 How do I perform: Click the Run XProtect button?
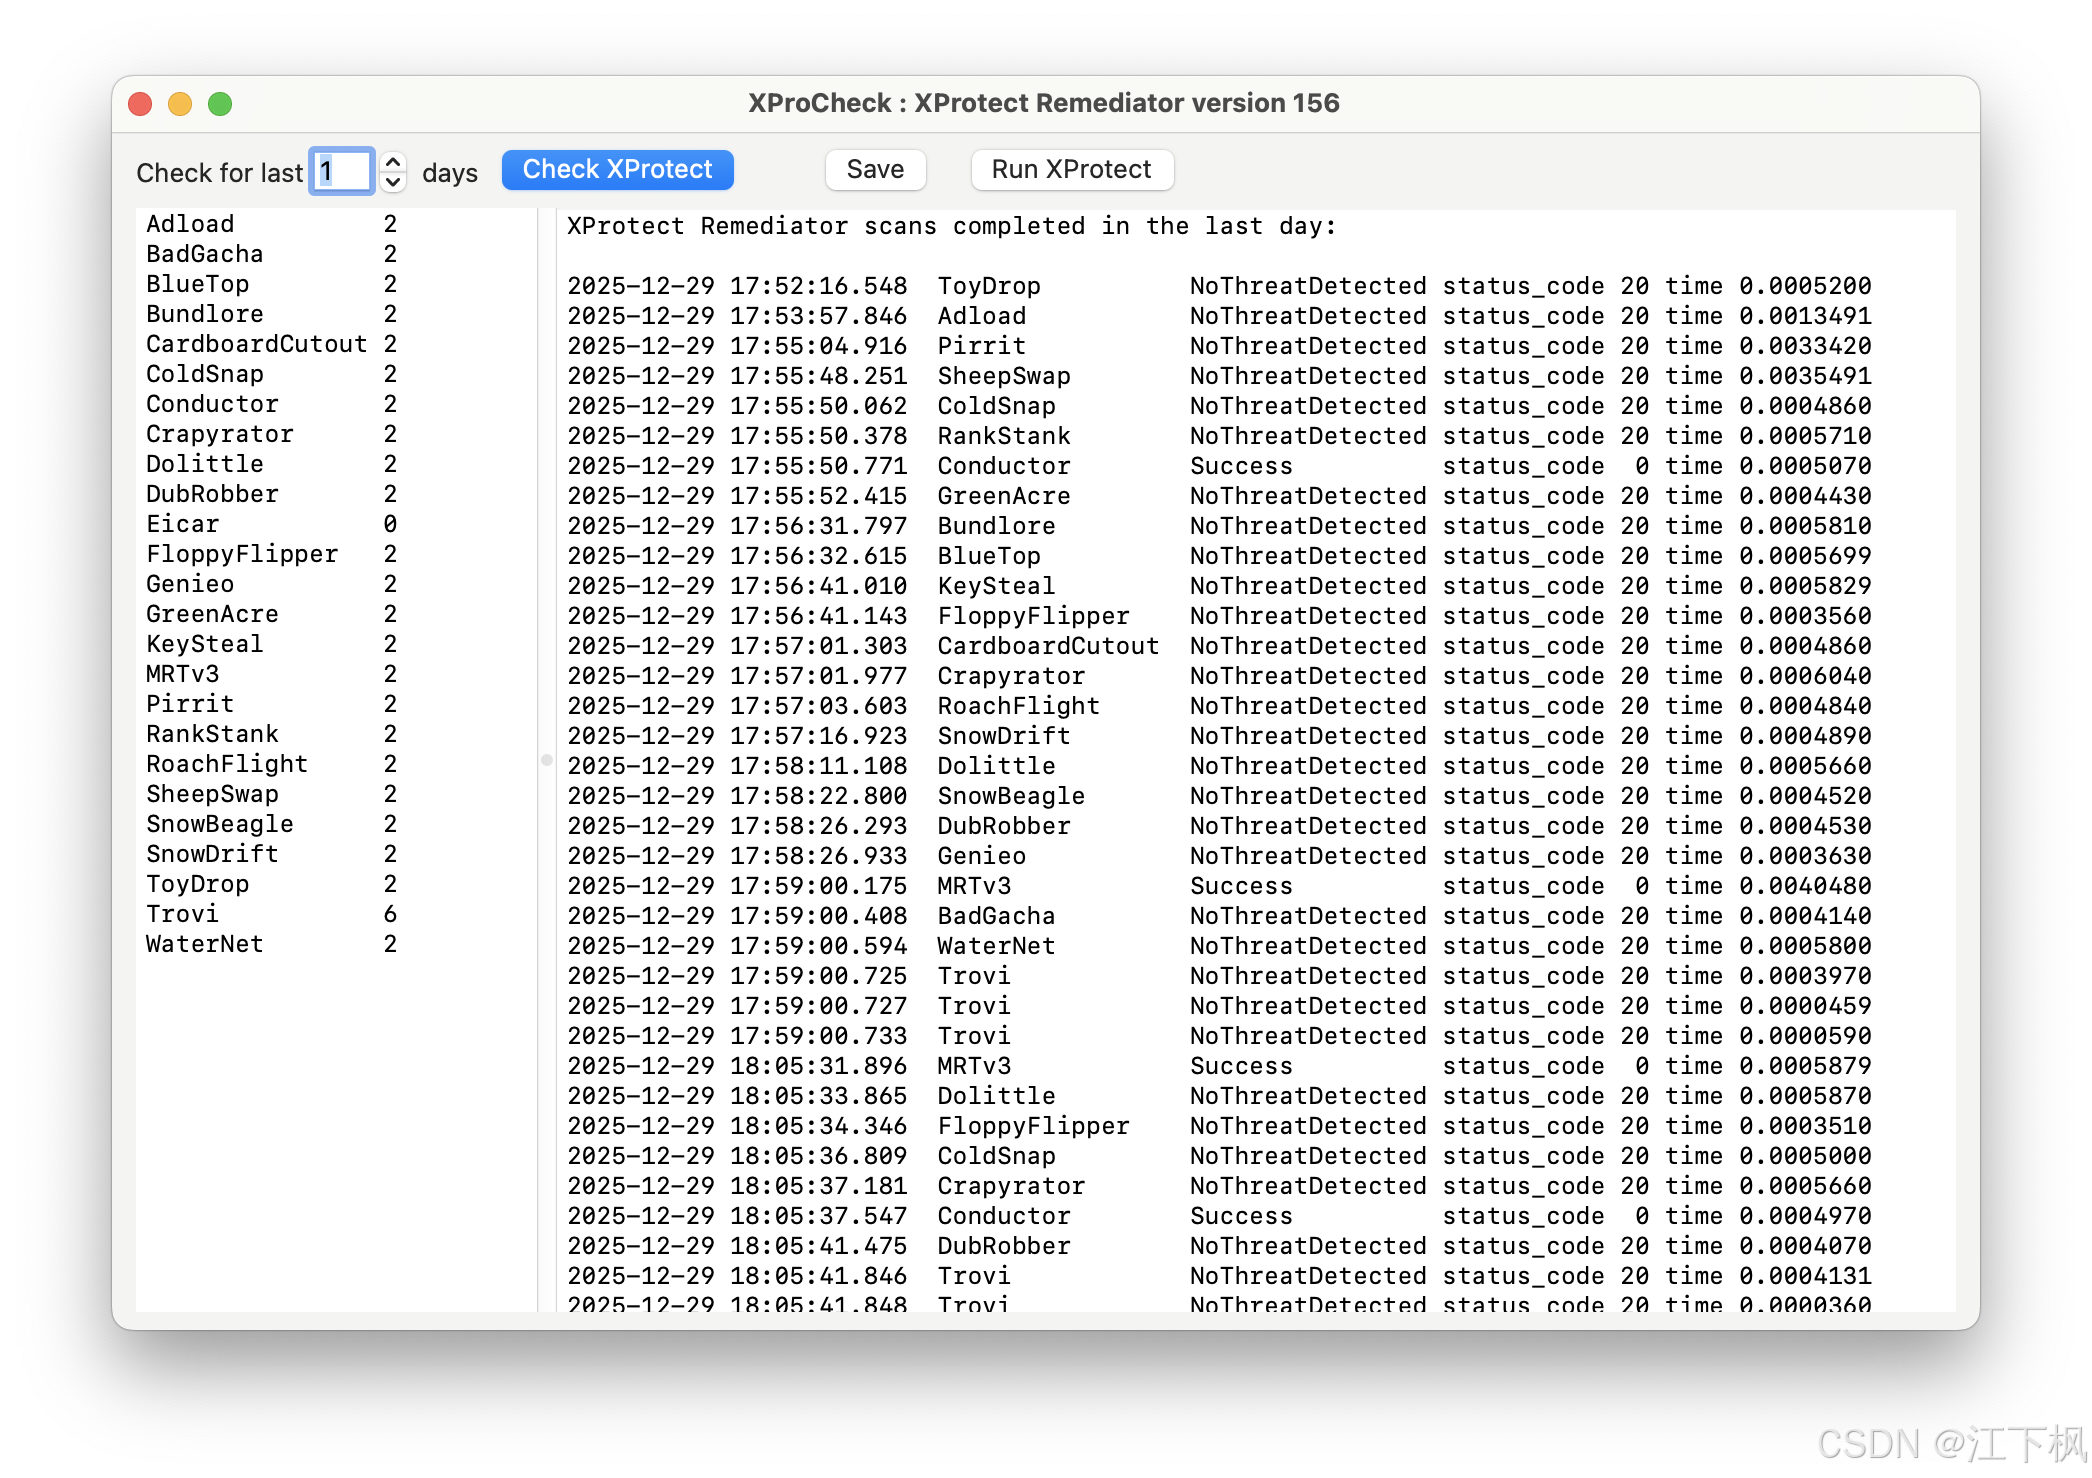[x=1071, y=170]
